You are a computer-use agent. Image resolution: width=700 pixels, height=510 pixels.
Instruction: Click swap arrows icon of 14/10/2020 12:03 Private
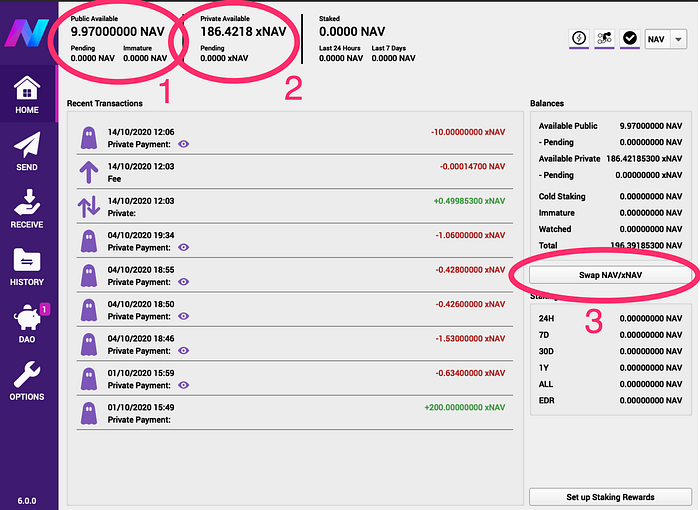click(x=89, y=206)
